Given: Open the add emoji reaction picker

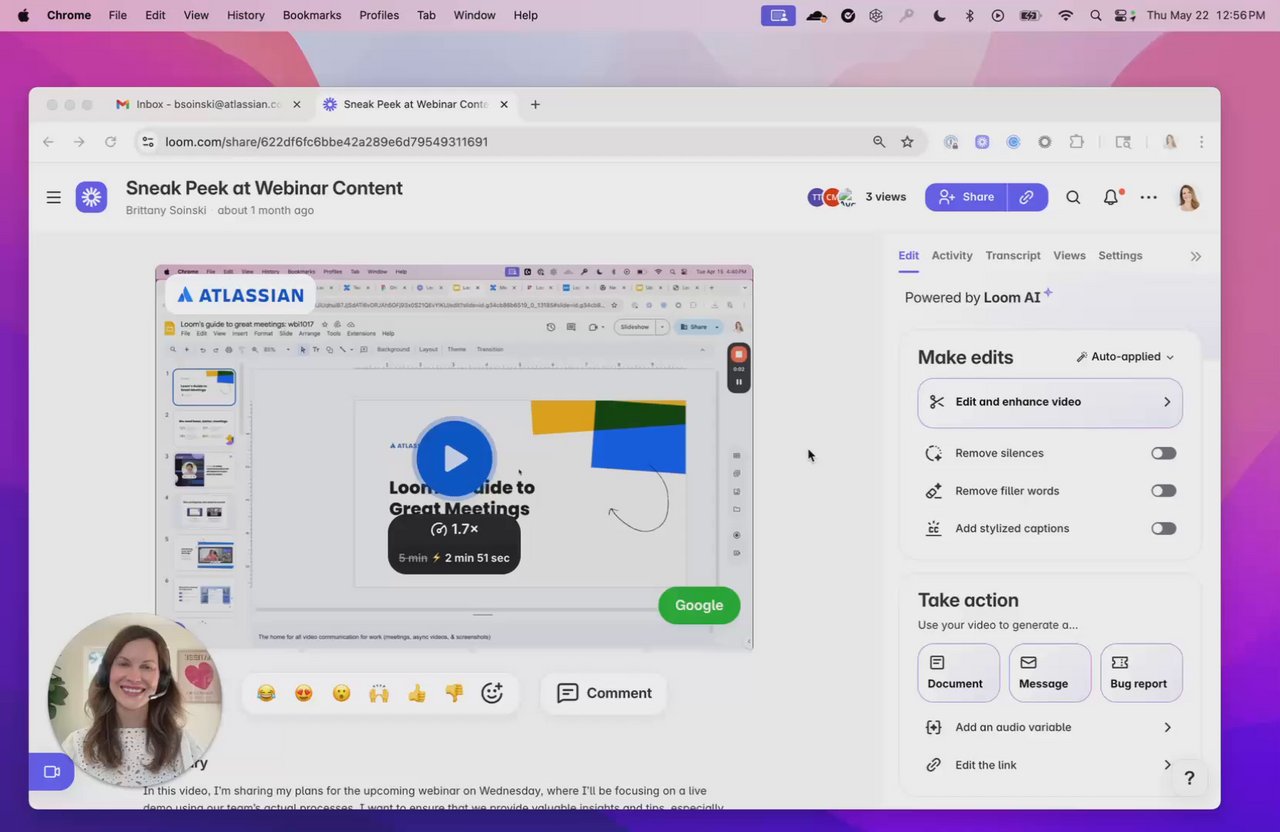Looking at the screenshot, I should pyautogui.click(x=492, y=693).
